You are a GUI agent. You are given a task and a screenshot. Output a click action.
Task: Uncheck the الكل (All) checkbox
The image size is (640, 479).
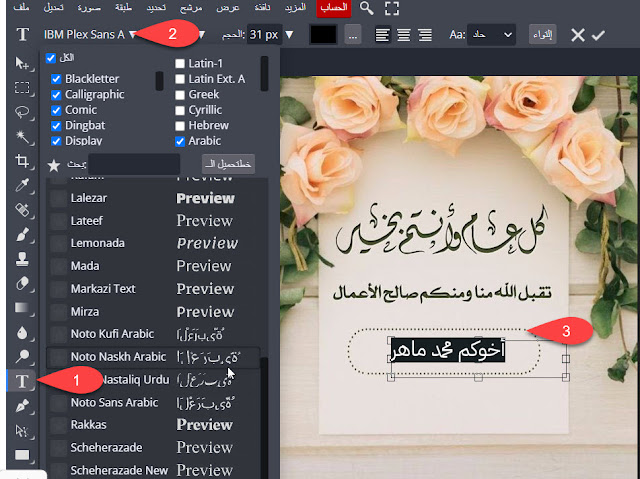(51, 58)
